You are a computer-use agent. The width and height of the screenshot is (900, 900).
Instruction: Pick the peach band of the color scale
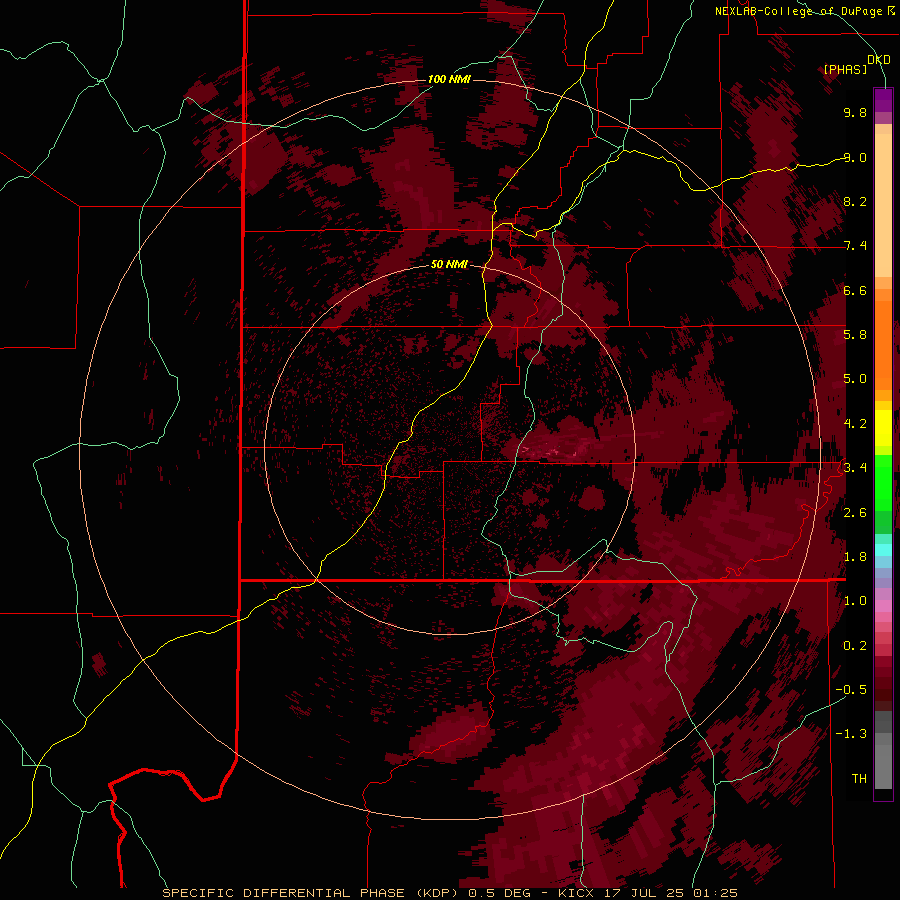pos(883,205)
